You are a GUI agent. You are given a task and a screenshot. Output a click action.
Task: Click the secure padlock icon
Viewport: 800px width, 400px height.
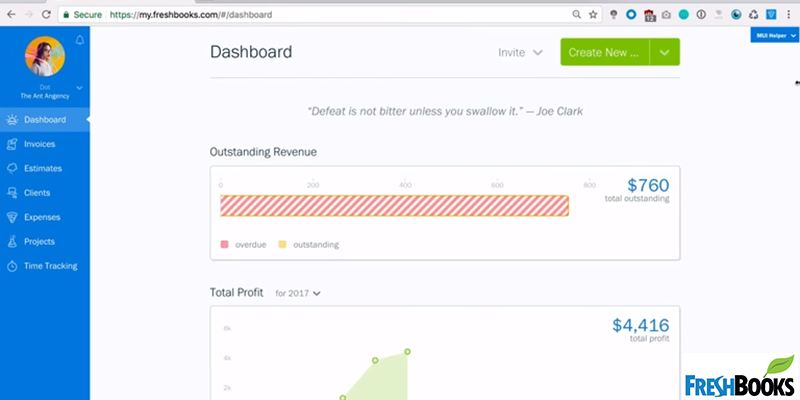(x=66, y=15)
